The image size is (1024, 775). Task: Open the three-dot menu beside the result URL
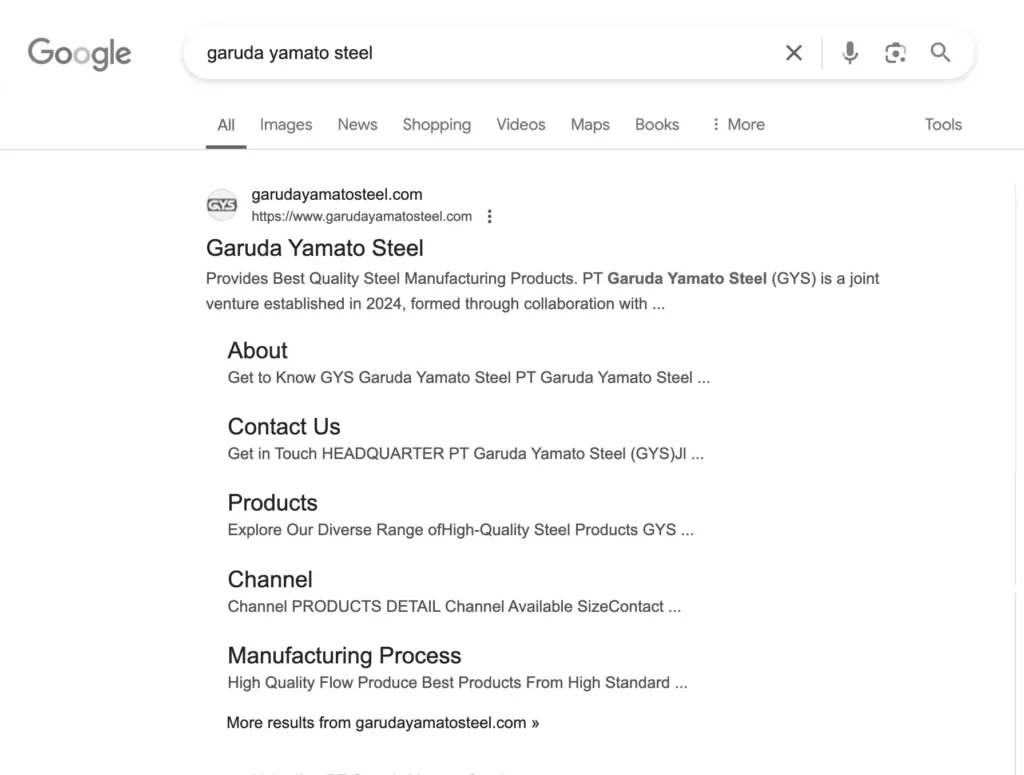point(489,215)
